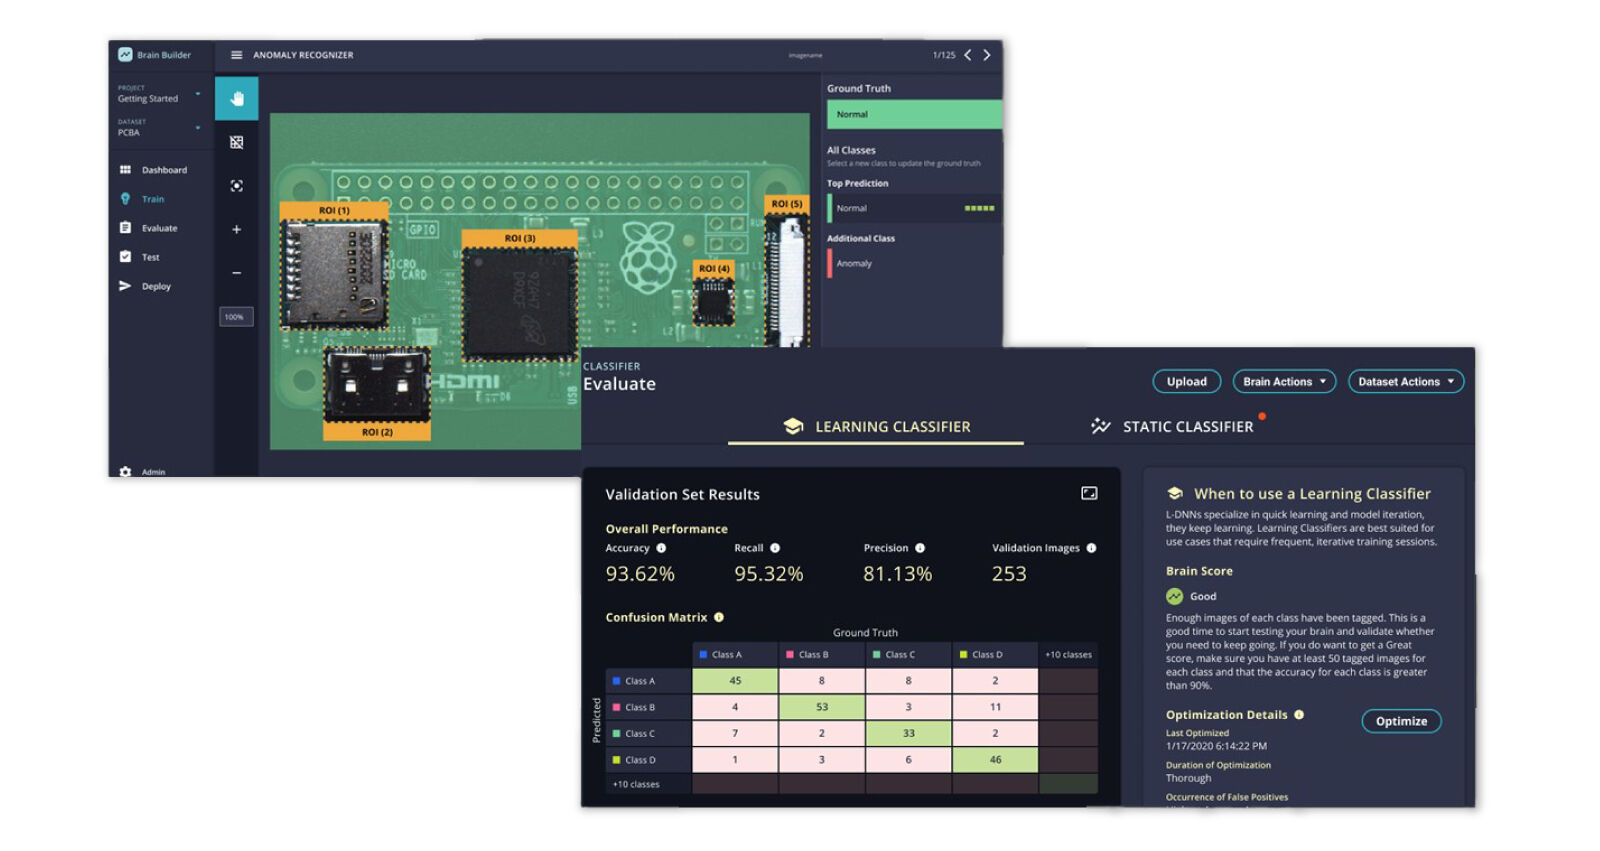Click the 100% zoom level box

click(x=236, y=317)
